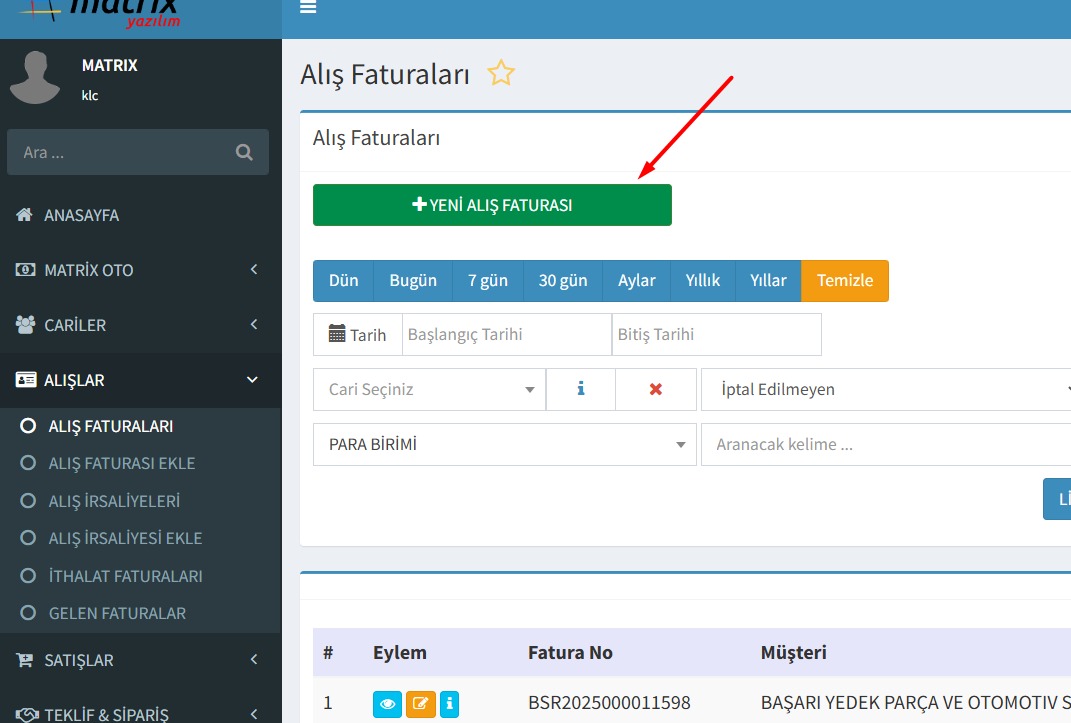Clear selected cari with red X icon
Viewport: 1071px width, 723px height.
click(656, 389)
